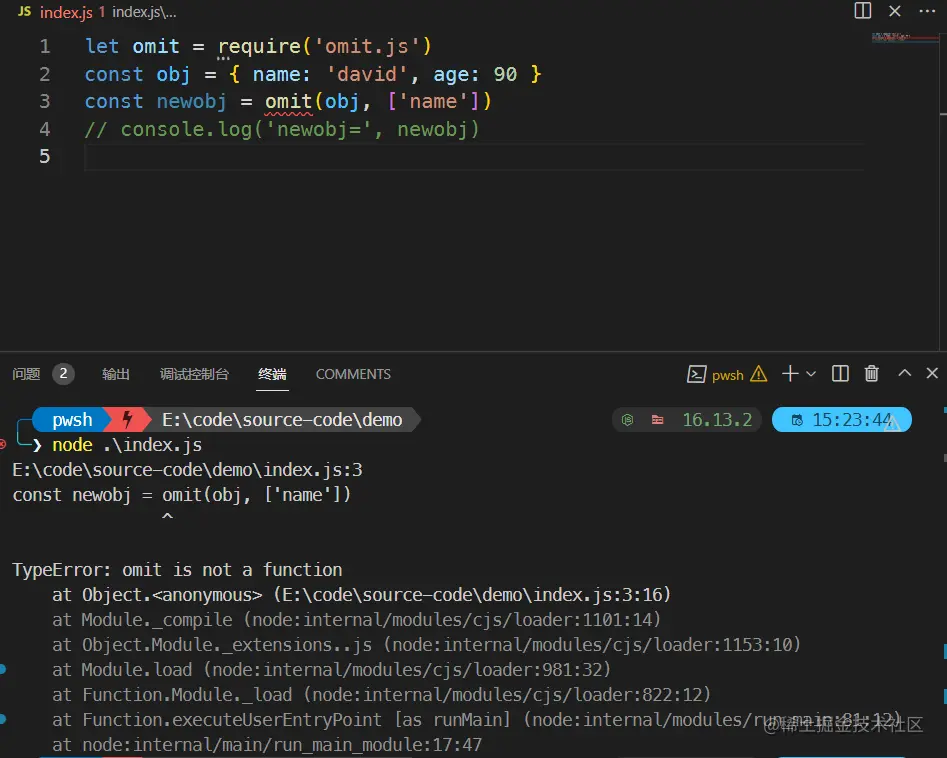Viewport: 947px width, 758px height.
Task: Click the pwsh terminal profile label
Action: (727, 375)
